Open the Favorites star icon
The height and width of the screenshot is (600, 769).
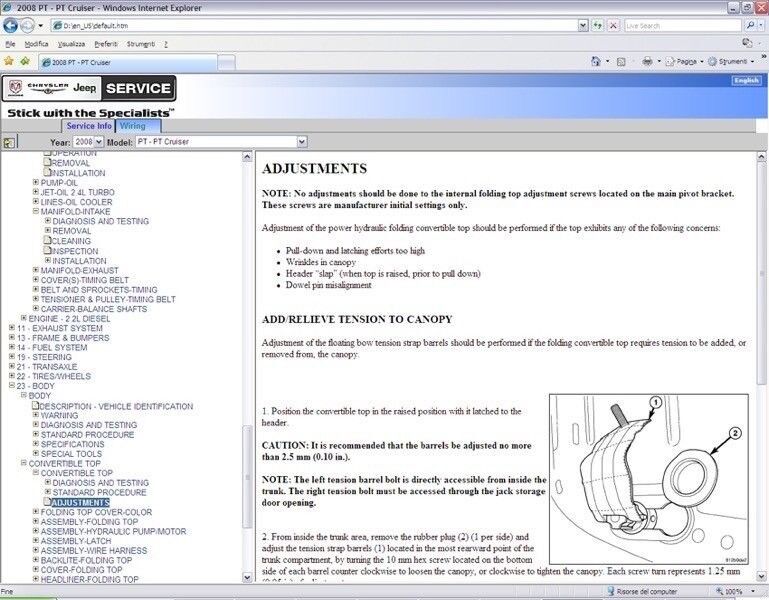pyautogui.click(x=9, y=61)
